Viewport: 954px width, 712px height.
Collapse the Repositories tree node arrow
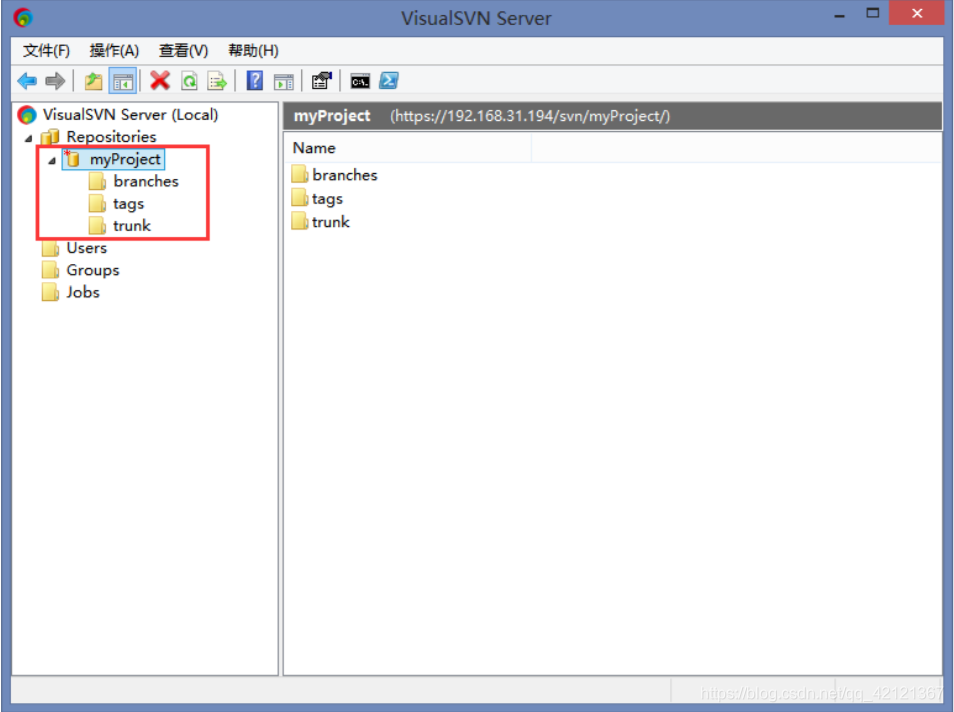tap(29, 138)
